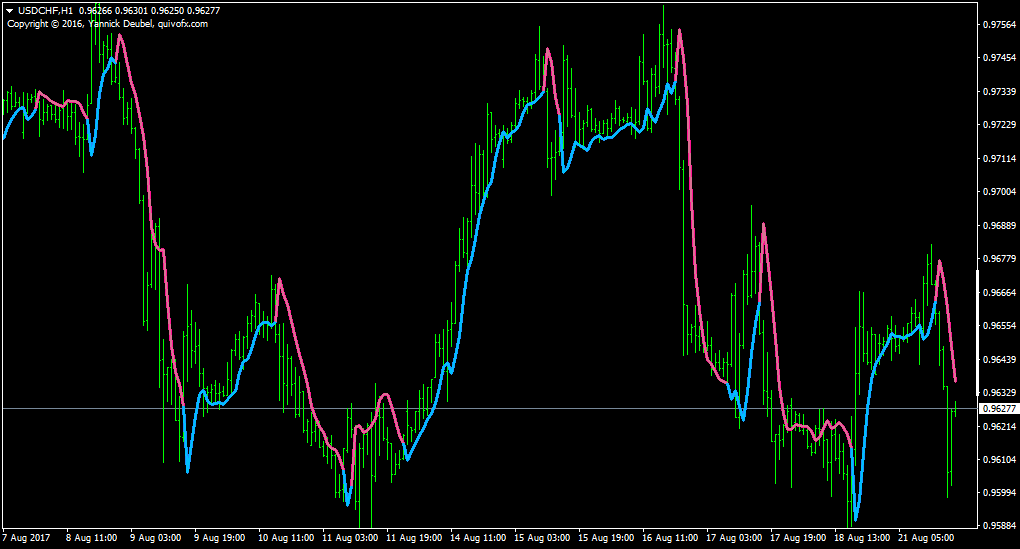Click the 17 Aug 19:00 time label
The width and height of the screenshot is (1020, 549).
point(799,538)
